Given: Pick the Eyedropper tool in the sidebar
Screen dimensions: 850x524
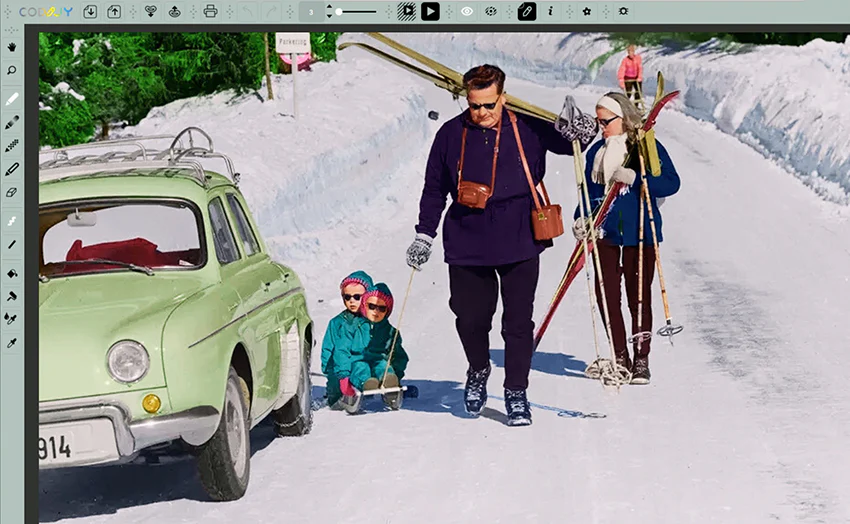Looking at the screenshot, I should [11, 343].
